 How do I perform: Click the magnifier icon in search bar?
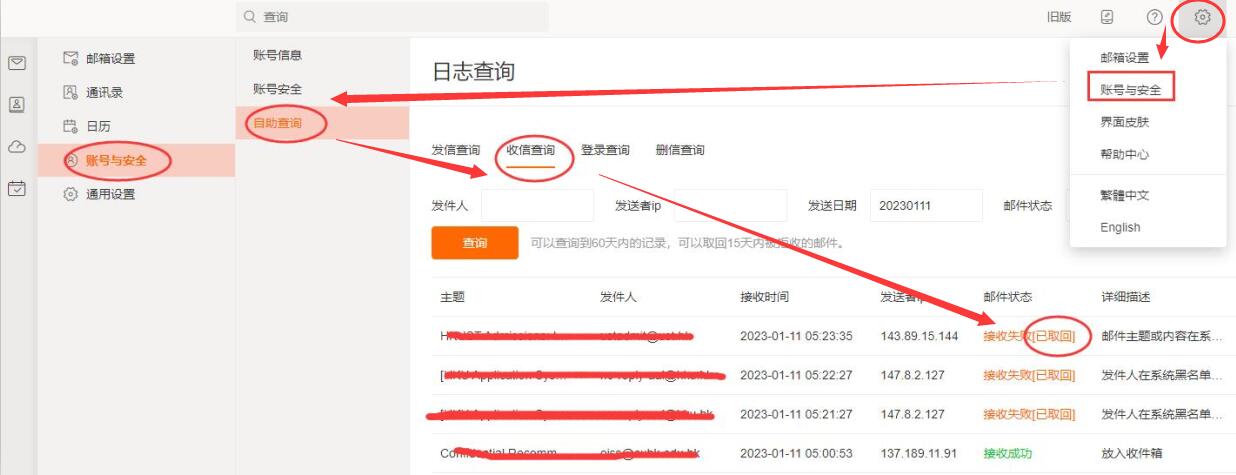click(x=250, y=17)
